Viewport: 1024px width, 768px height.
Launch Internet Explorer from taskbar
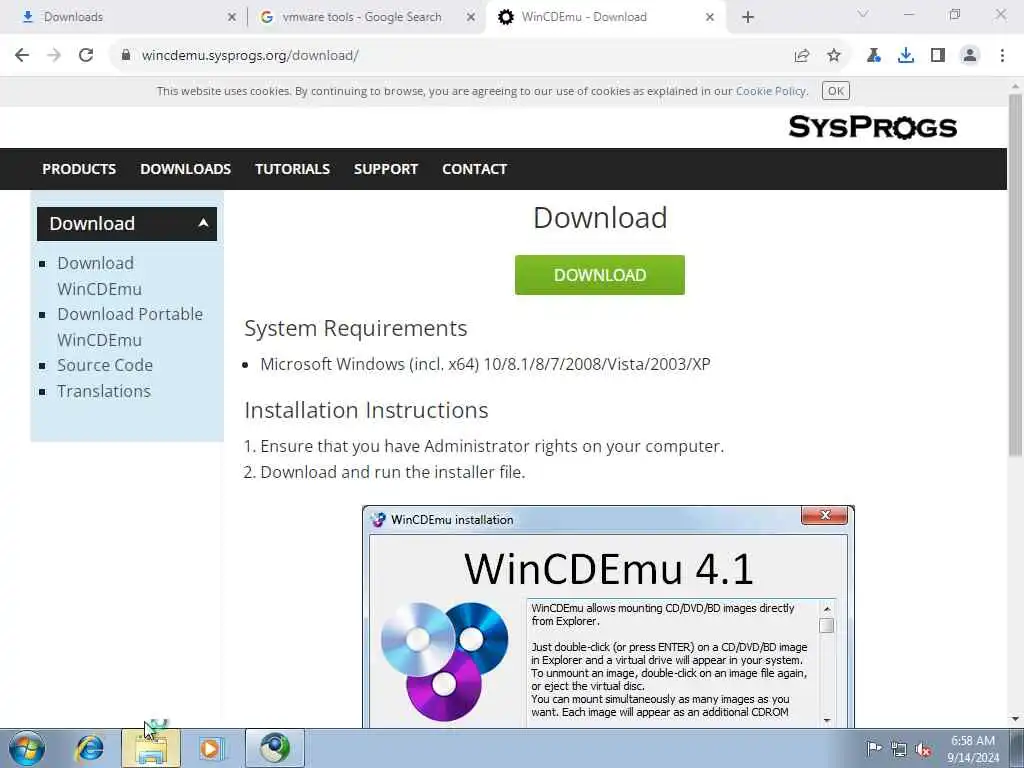(x=89, y=748)
